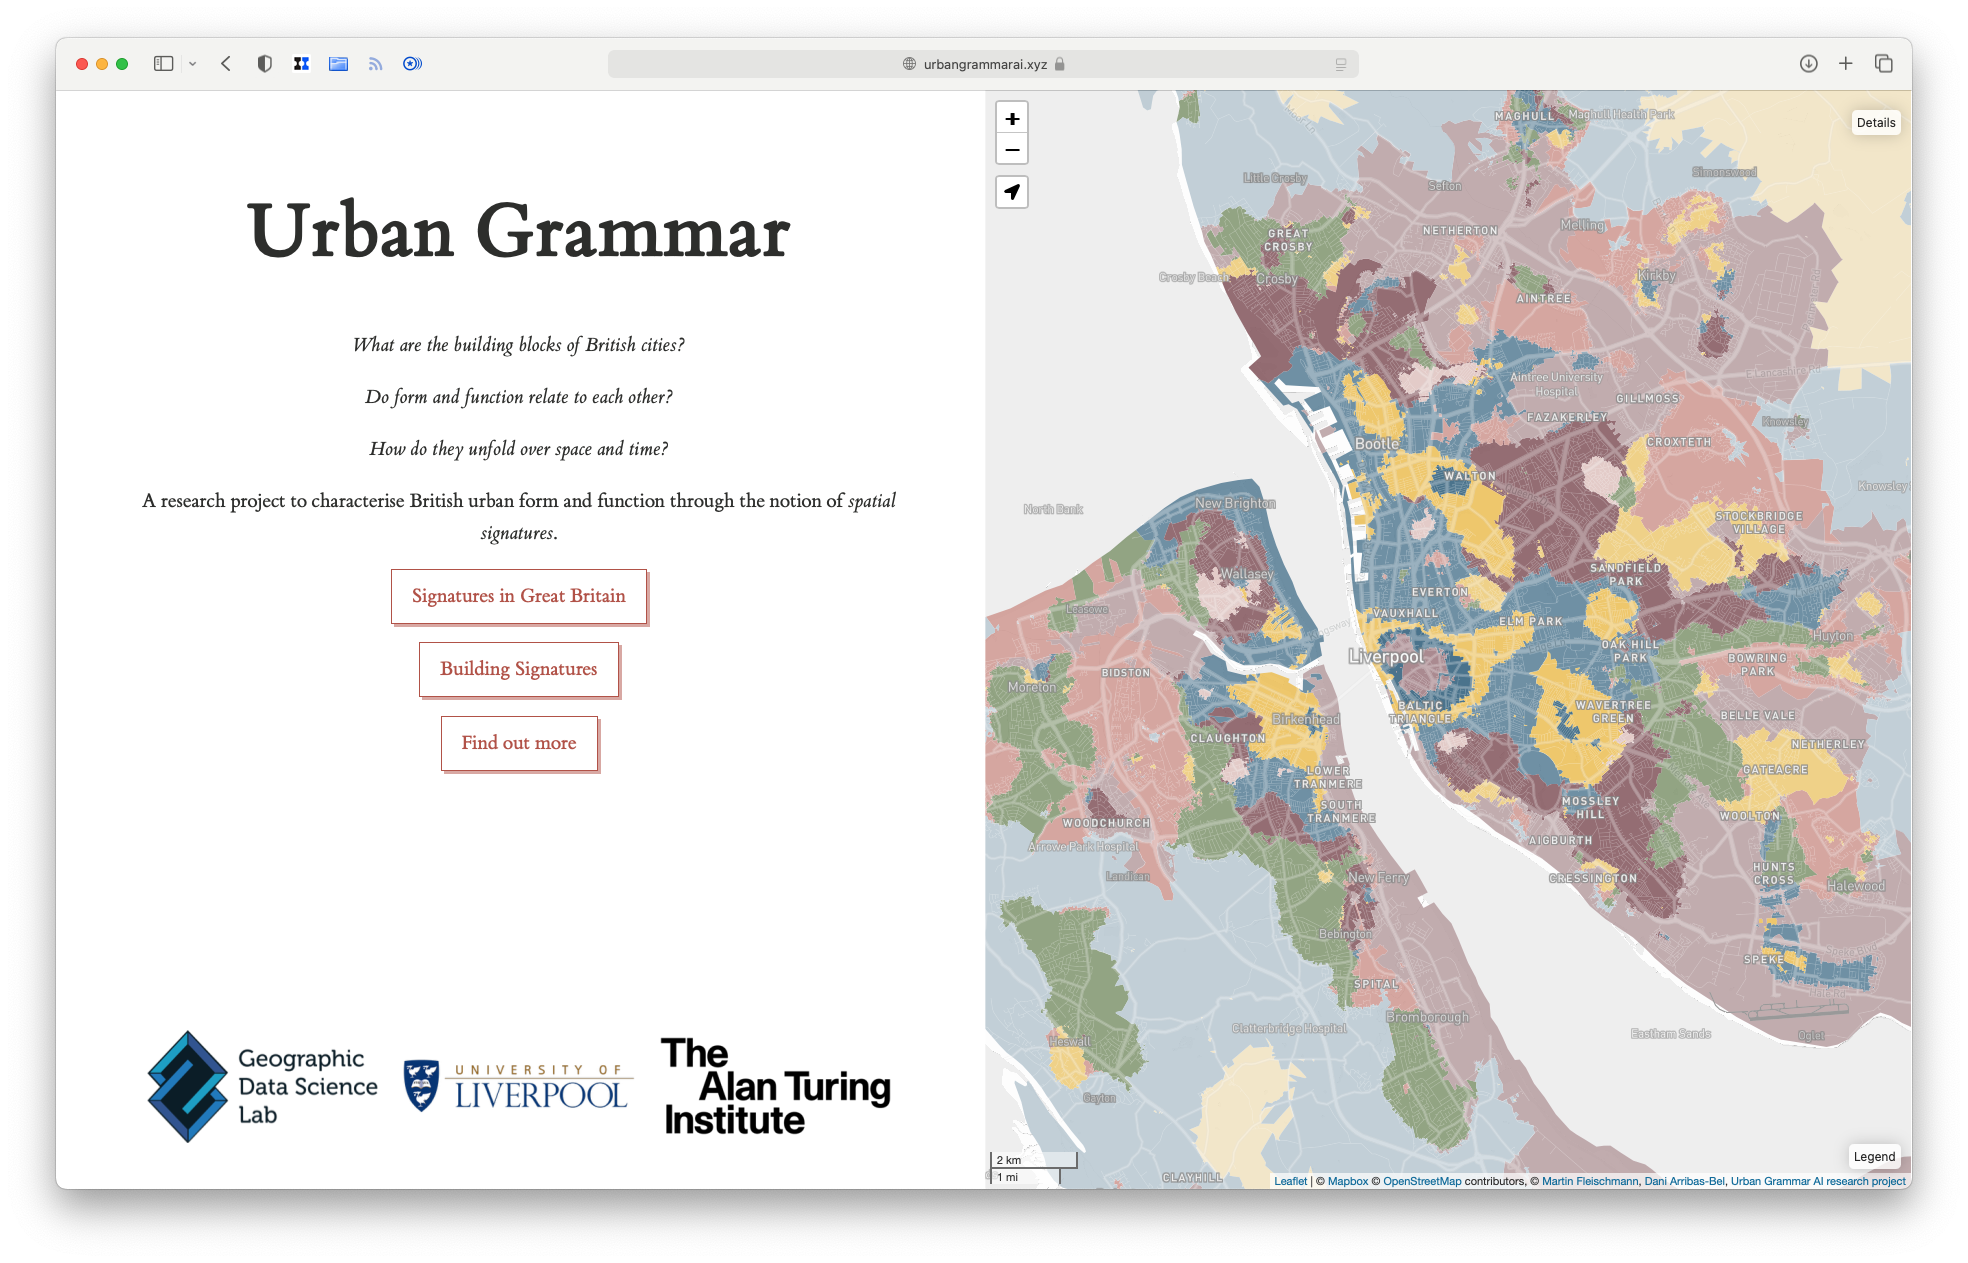Viewport: 1968px width, 1263px height.
Task: Open Building Signatures page
Action: coord(518,669)
